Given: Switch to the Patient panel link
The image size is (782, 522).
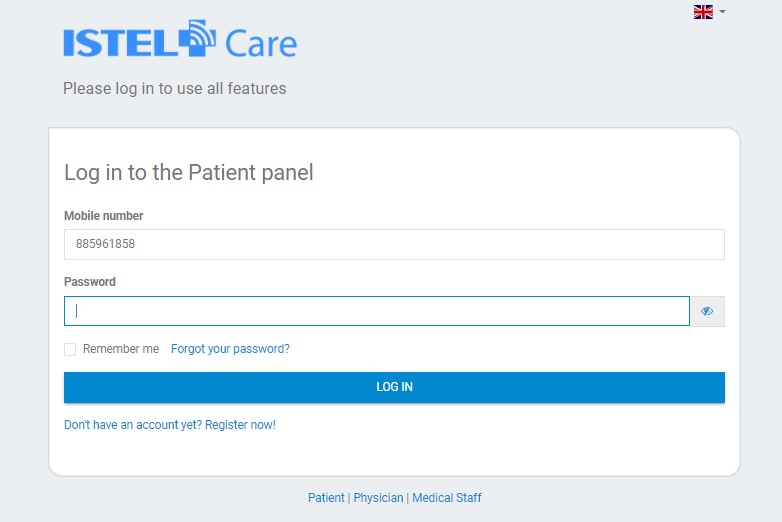Looking at the screenshot, I should click(326, 498).
